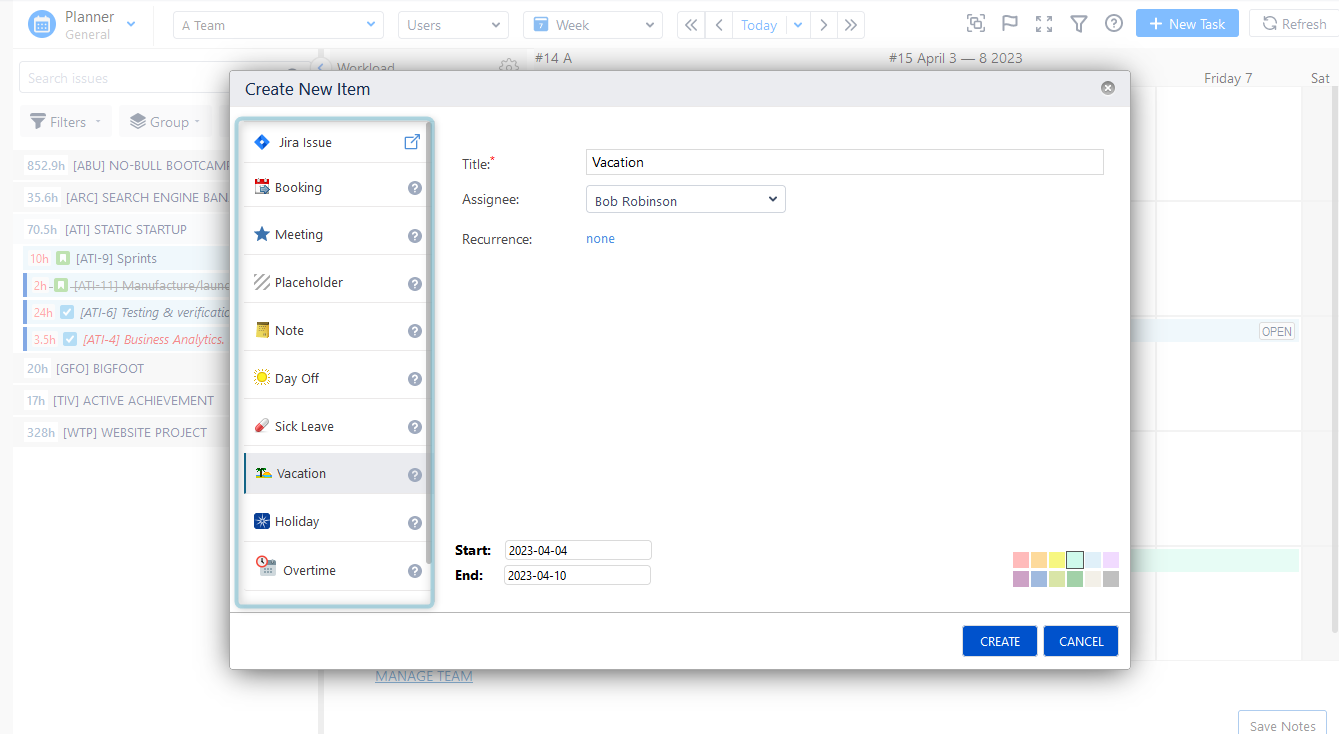Click the help icon next to Day Off

[415, 379]
